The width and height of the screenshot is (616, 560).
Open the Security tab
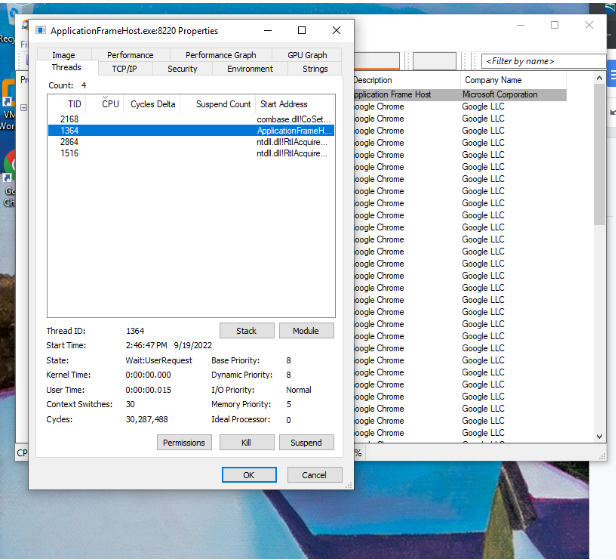click(182, 69)
